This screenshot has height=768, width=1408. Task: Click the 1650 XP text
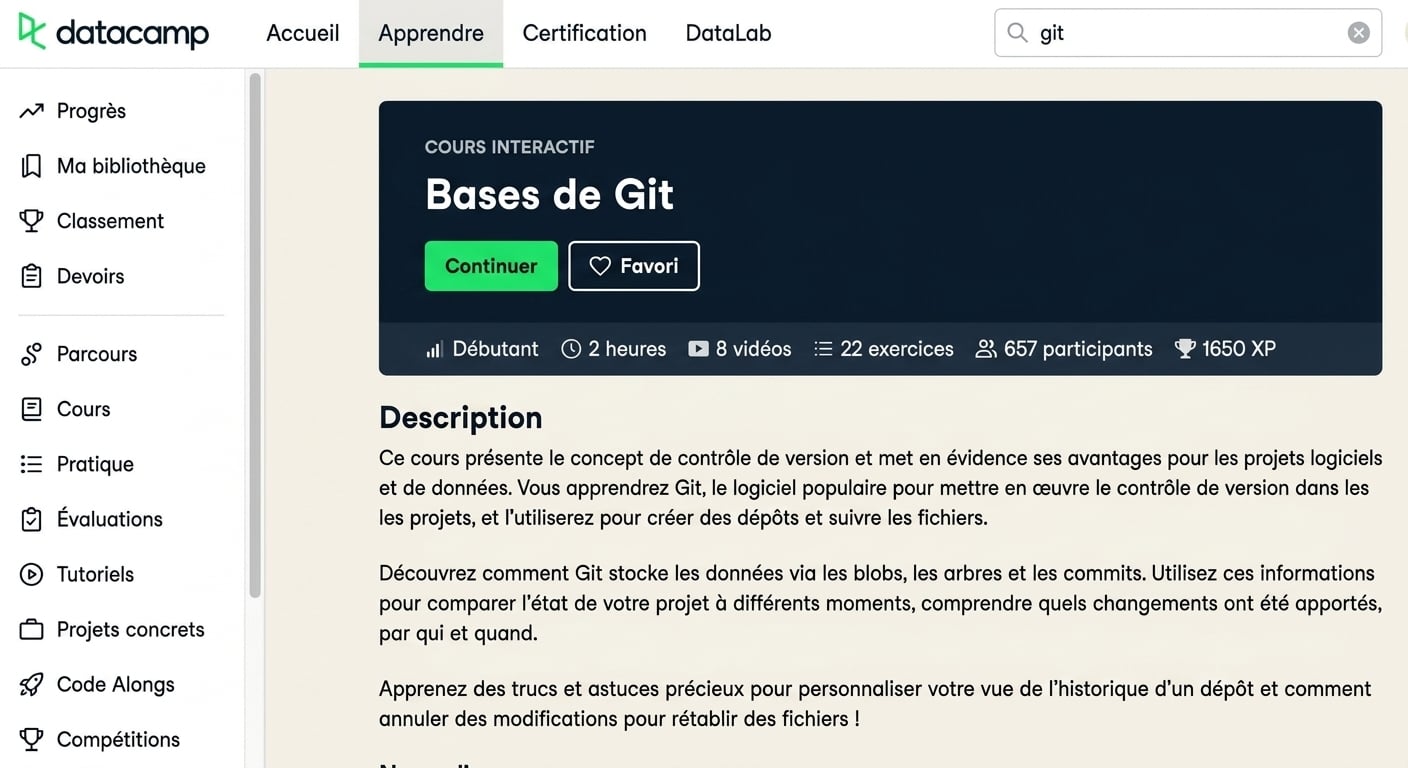[x=1239, y=349]
